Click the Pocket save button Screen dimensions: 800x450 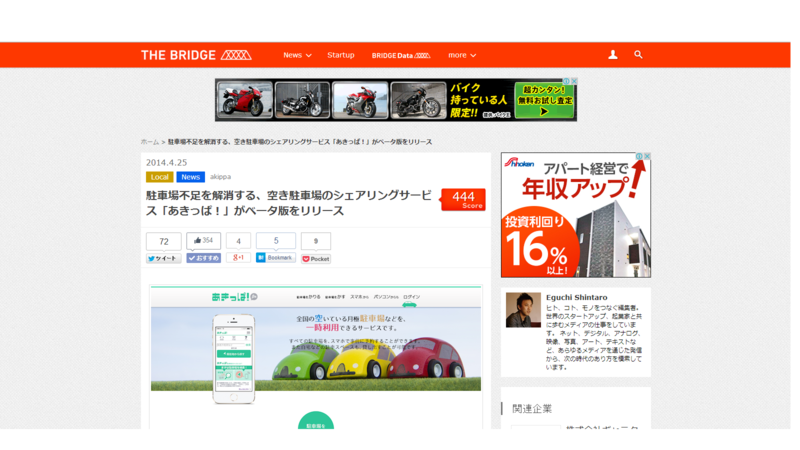tap(316, 259)
